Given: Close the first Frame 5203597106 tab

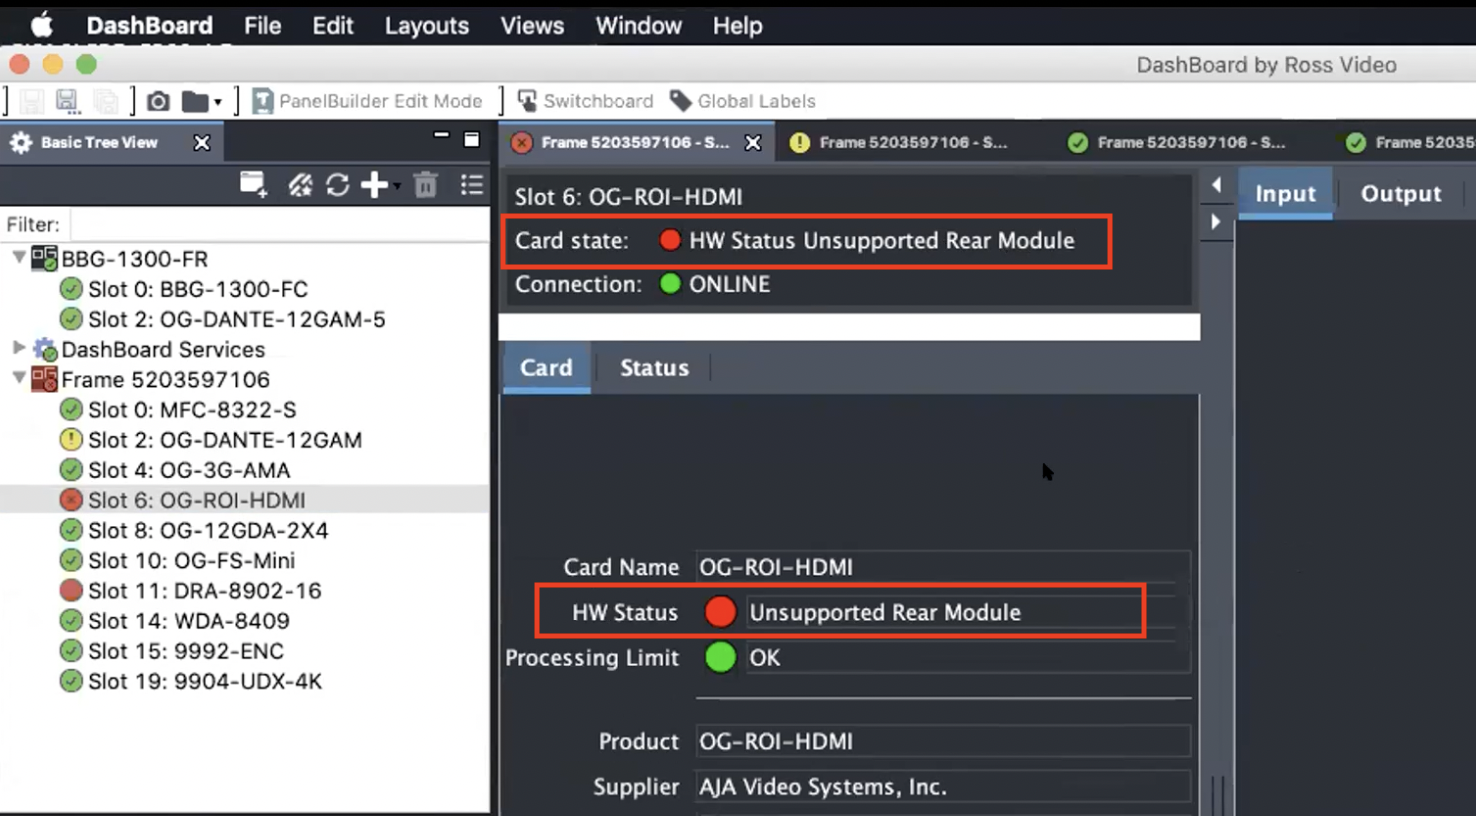Looking at the screenshot, I should (x=753, y=143).
